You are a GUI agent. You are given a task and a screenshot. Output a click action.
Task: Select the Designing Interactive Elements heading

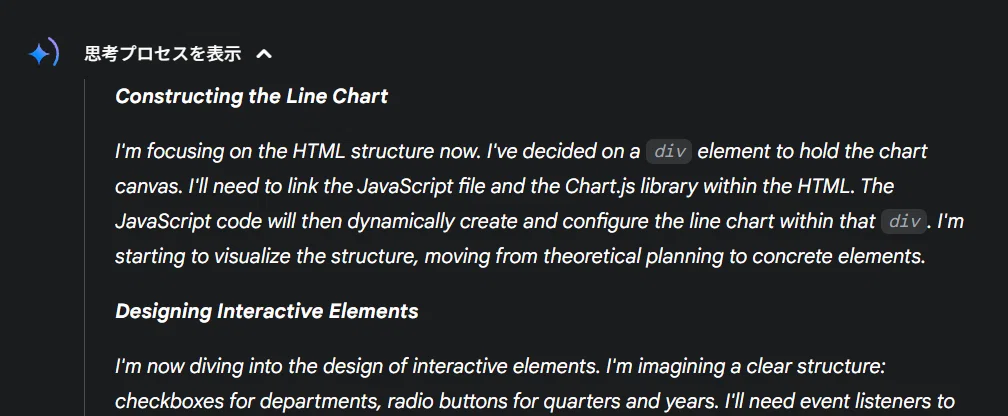coord(267,311)
